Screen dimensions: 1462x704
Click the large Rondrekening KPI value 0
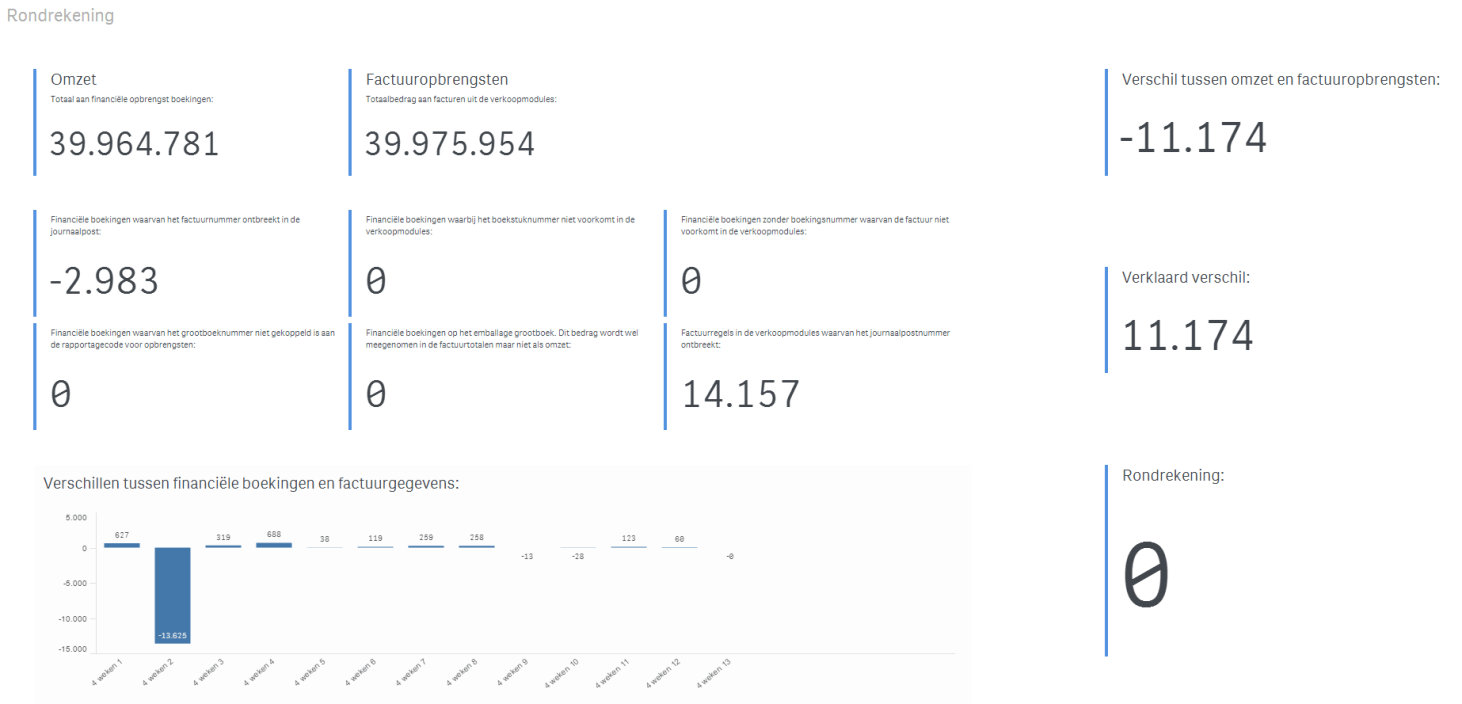[1145, 578]
